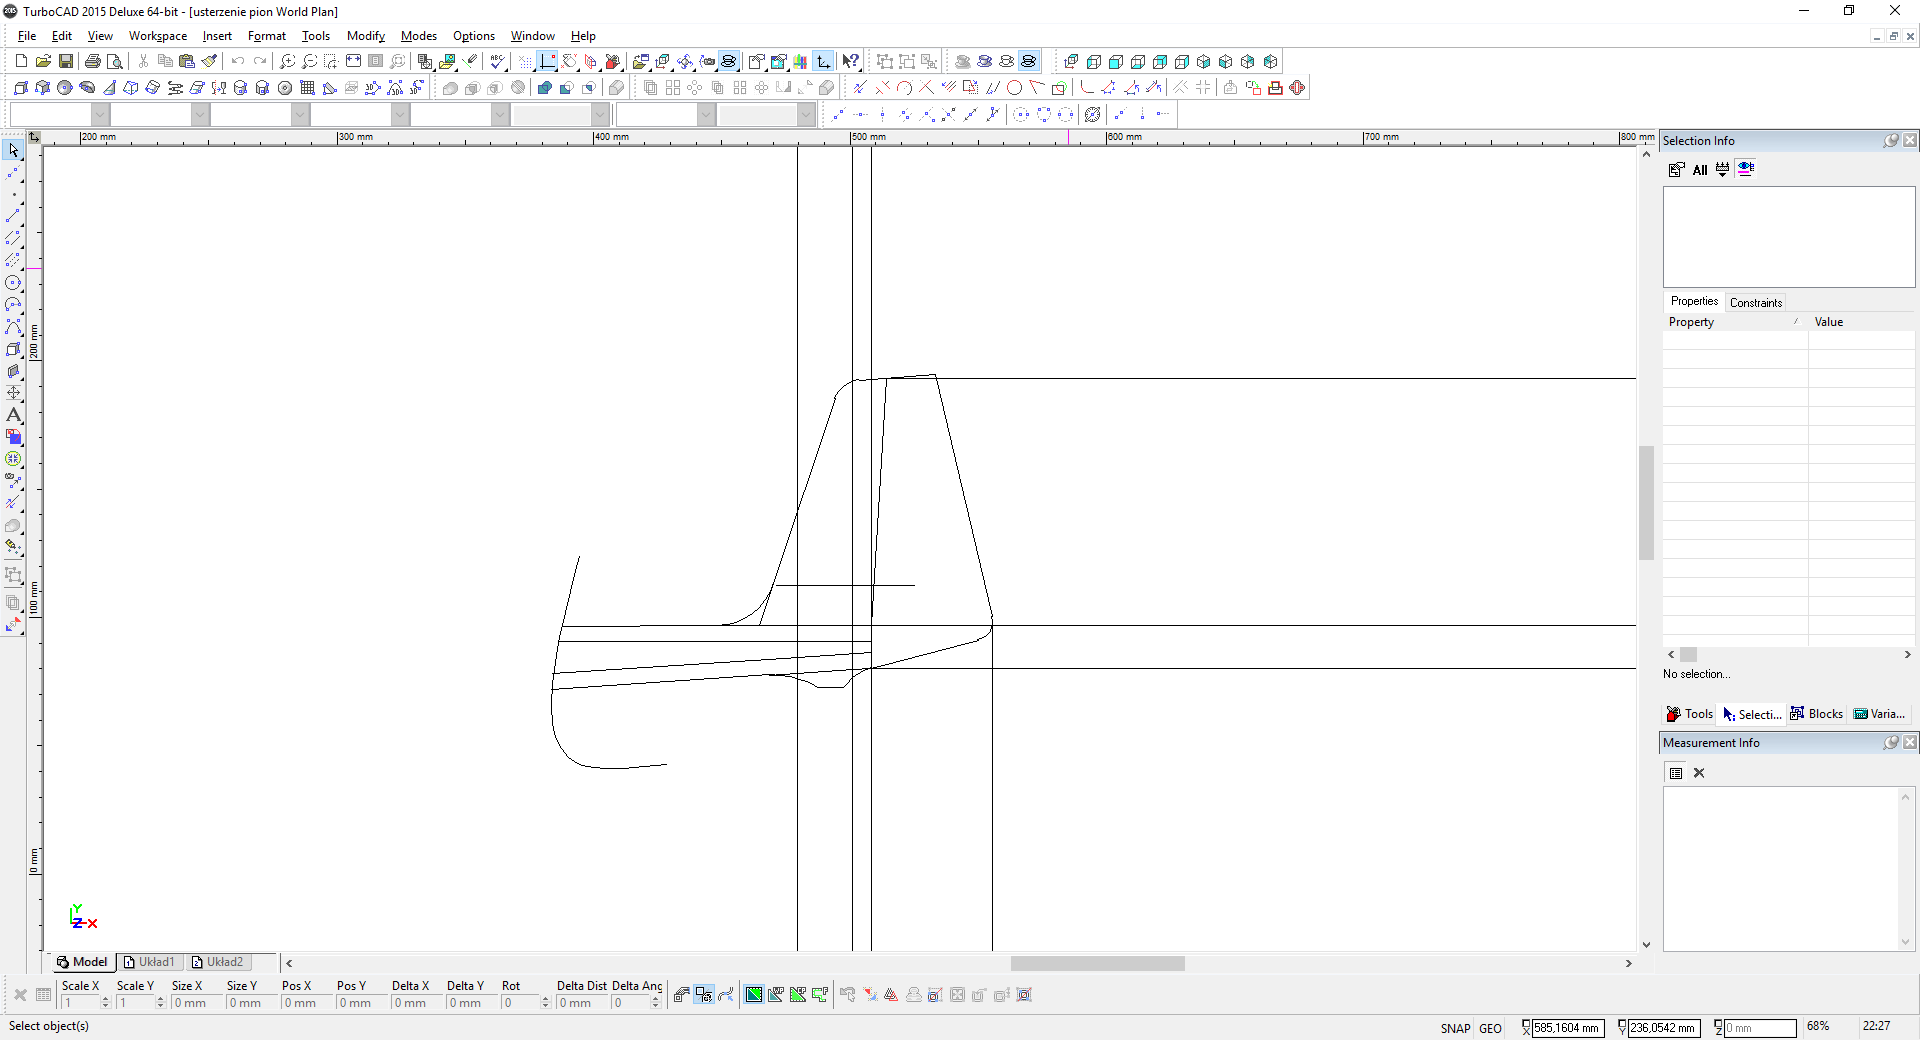The width and height of the screenshot is (1920, 1040).
Task: Select the 3D Box primitive tool
Action: point(21,88)
